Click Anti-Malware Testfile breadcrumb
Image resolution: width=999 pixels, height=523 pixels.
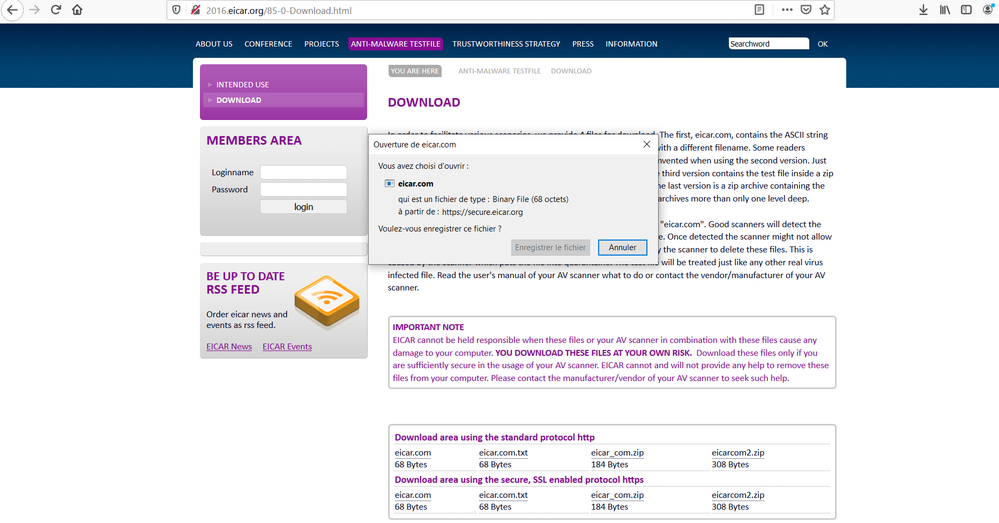(x=500, y=71)
